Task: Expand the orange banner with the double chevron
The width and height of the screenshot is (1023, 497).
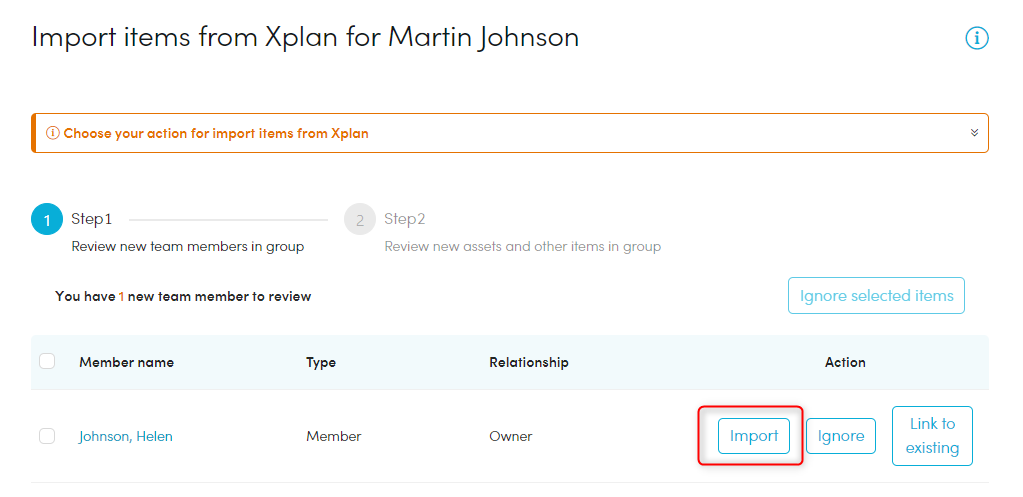Action: [974, 133]
